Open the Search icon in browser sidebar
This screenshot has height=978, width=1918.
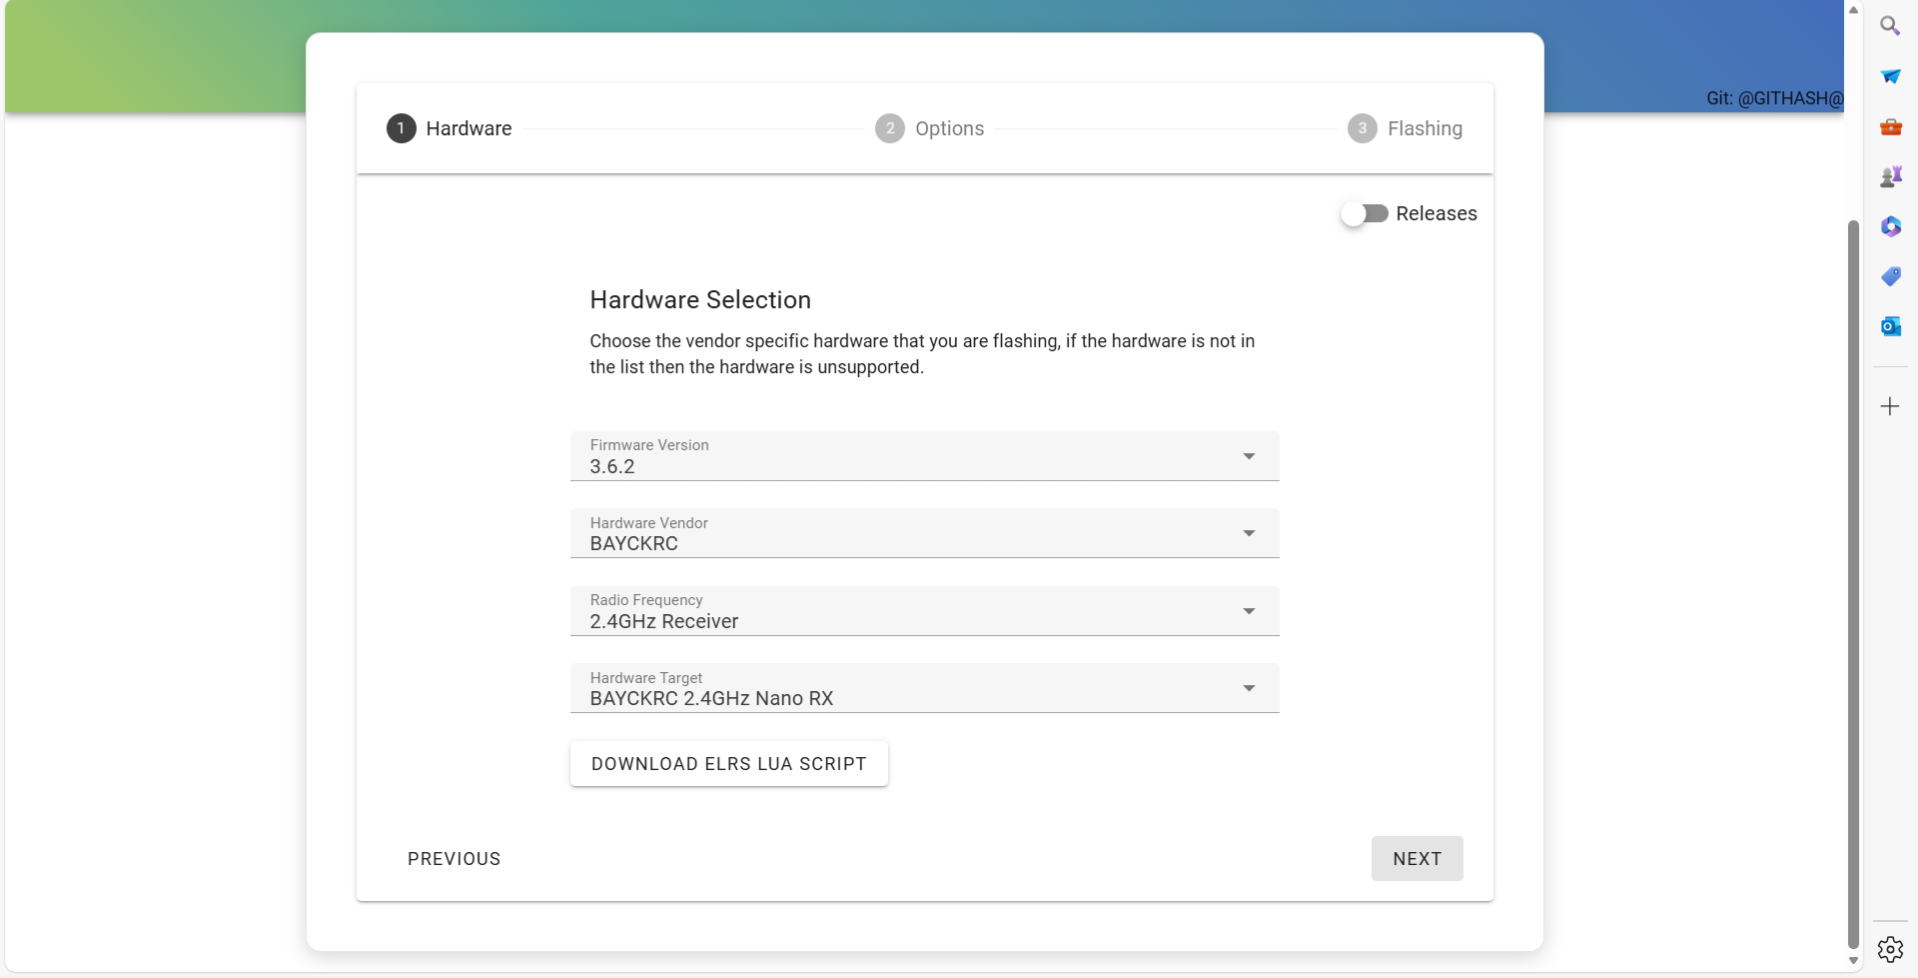pyautogui.click(x=1889, y=26)
